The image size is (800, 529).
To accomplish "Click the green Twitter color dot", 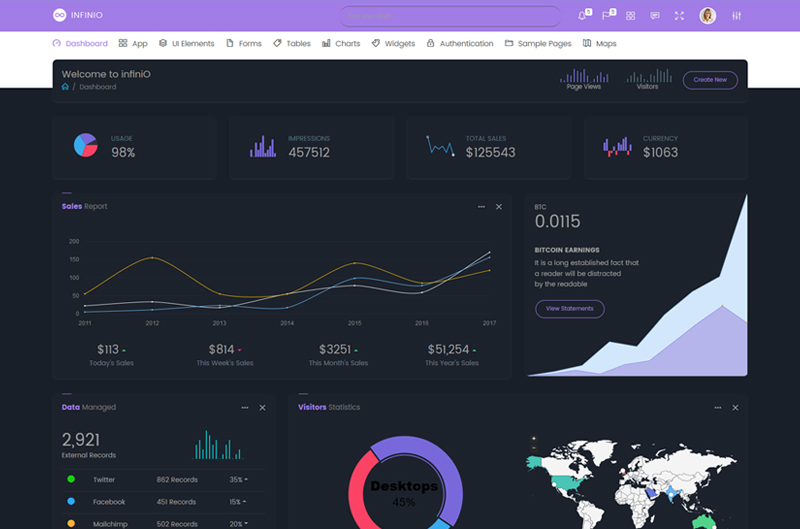I will [x=71, y=480].
